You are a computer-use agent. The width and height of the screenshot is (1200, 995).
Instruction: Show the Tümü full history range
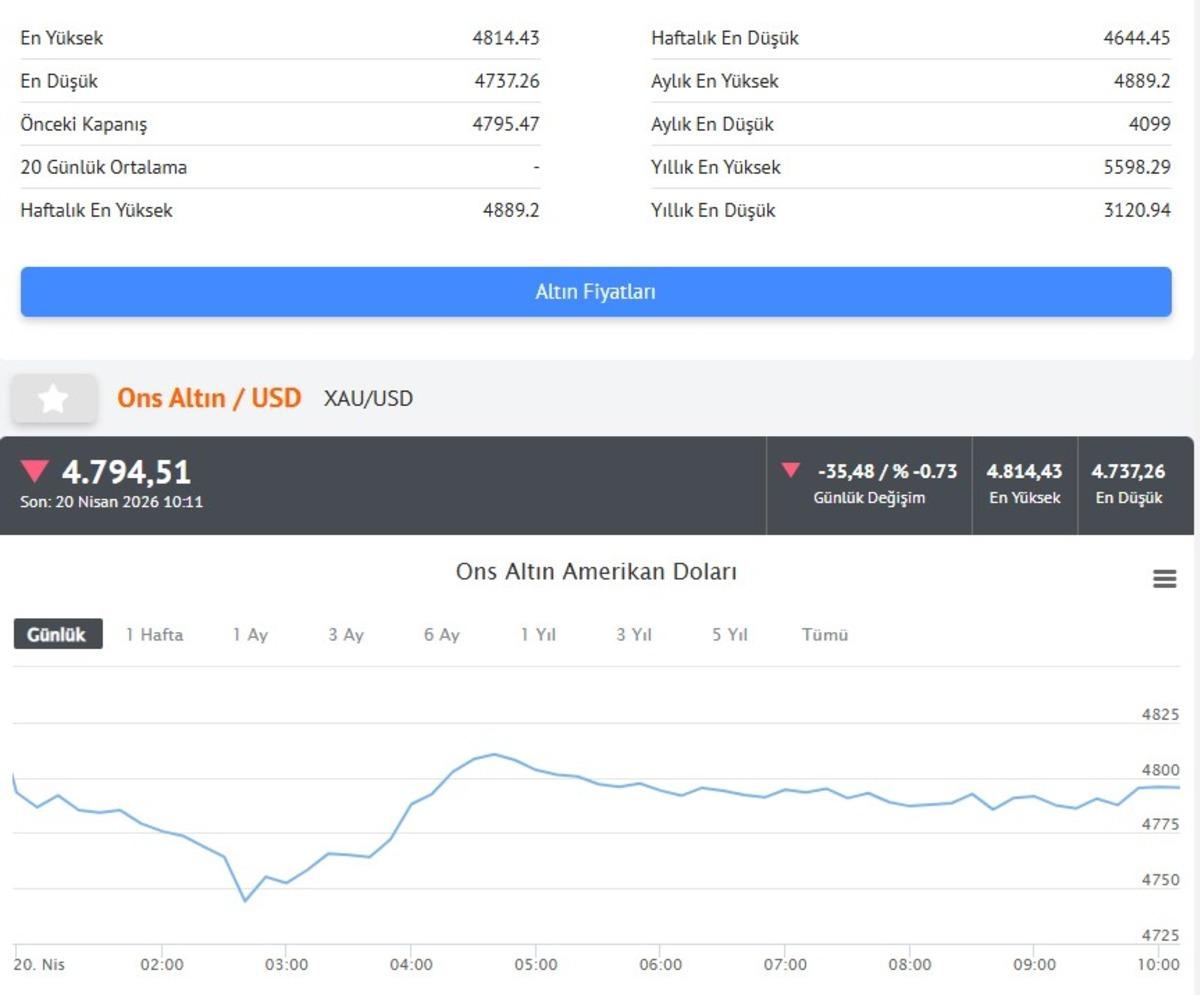tap(825, 635)
